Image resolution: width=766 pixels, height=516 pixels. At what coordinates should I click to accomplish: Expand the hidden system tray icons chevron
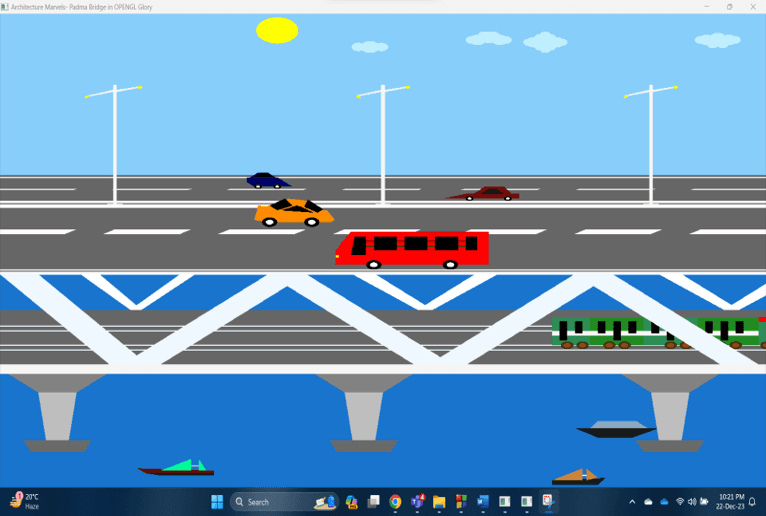point(632,502)
